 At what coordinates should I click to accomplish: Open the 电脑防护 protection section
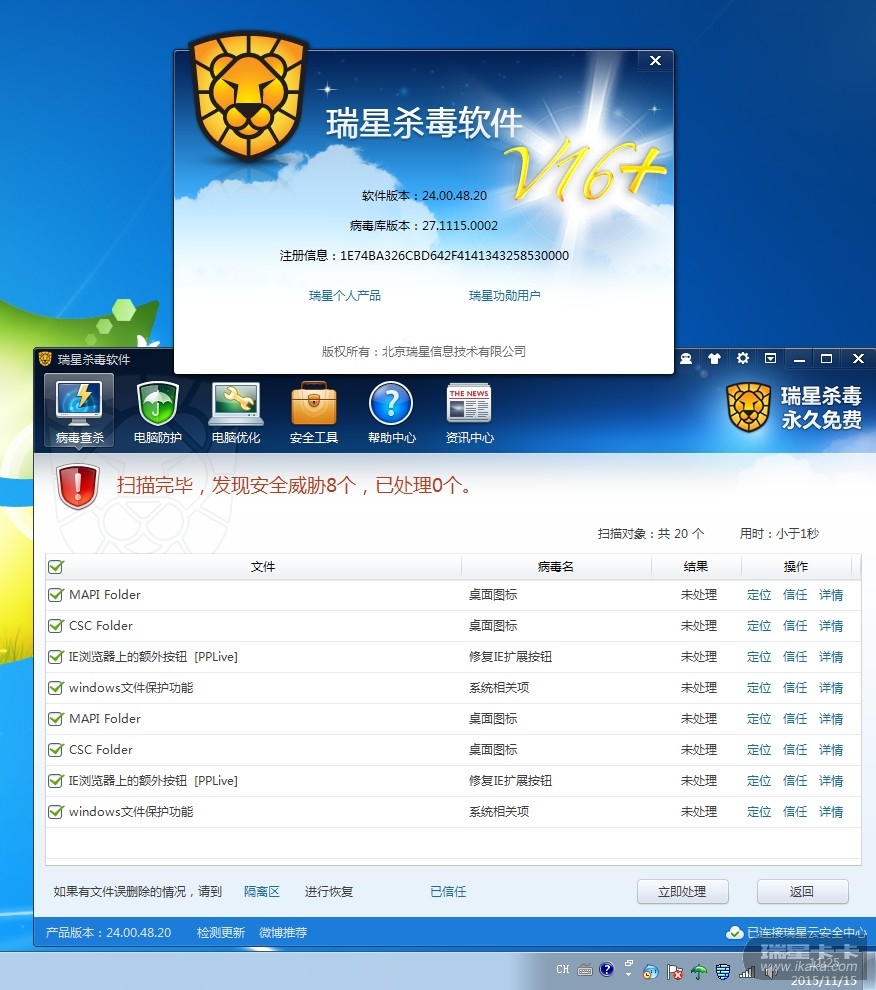click(157, 410)
